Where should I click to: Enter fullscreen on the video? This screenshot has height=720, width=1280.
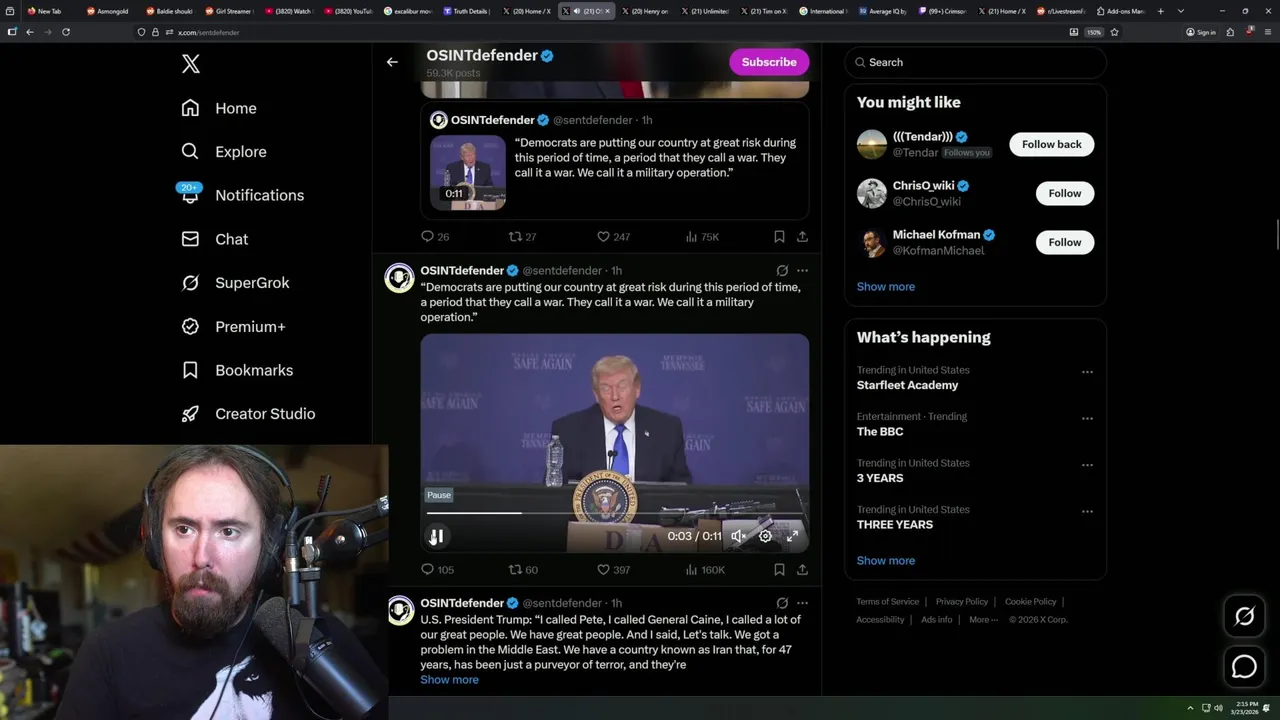click(x=792, y=536)
